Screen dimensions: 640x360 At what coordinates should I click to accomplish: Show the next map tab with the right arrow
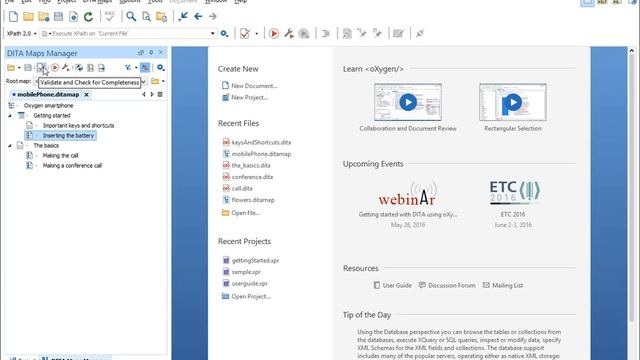coord(152,94)
